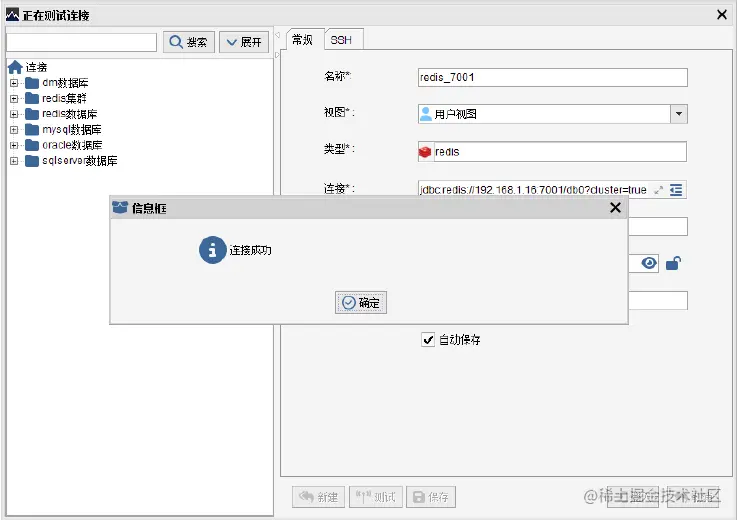Click the info 'i' icon in dialog
The height and width of the screenshot is (520, 737).
(212, 250)
